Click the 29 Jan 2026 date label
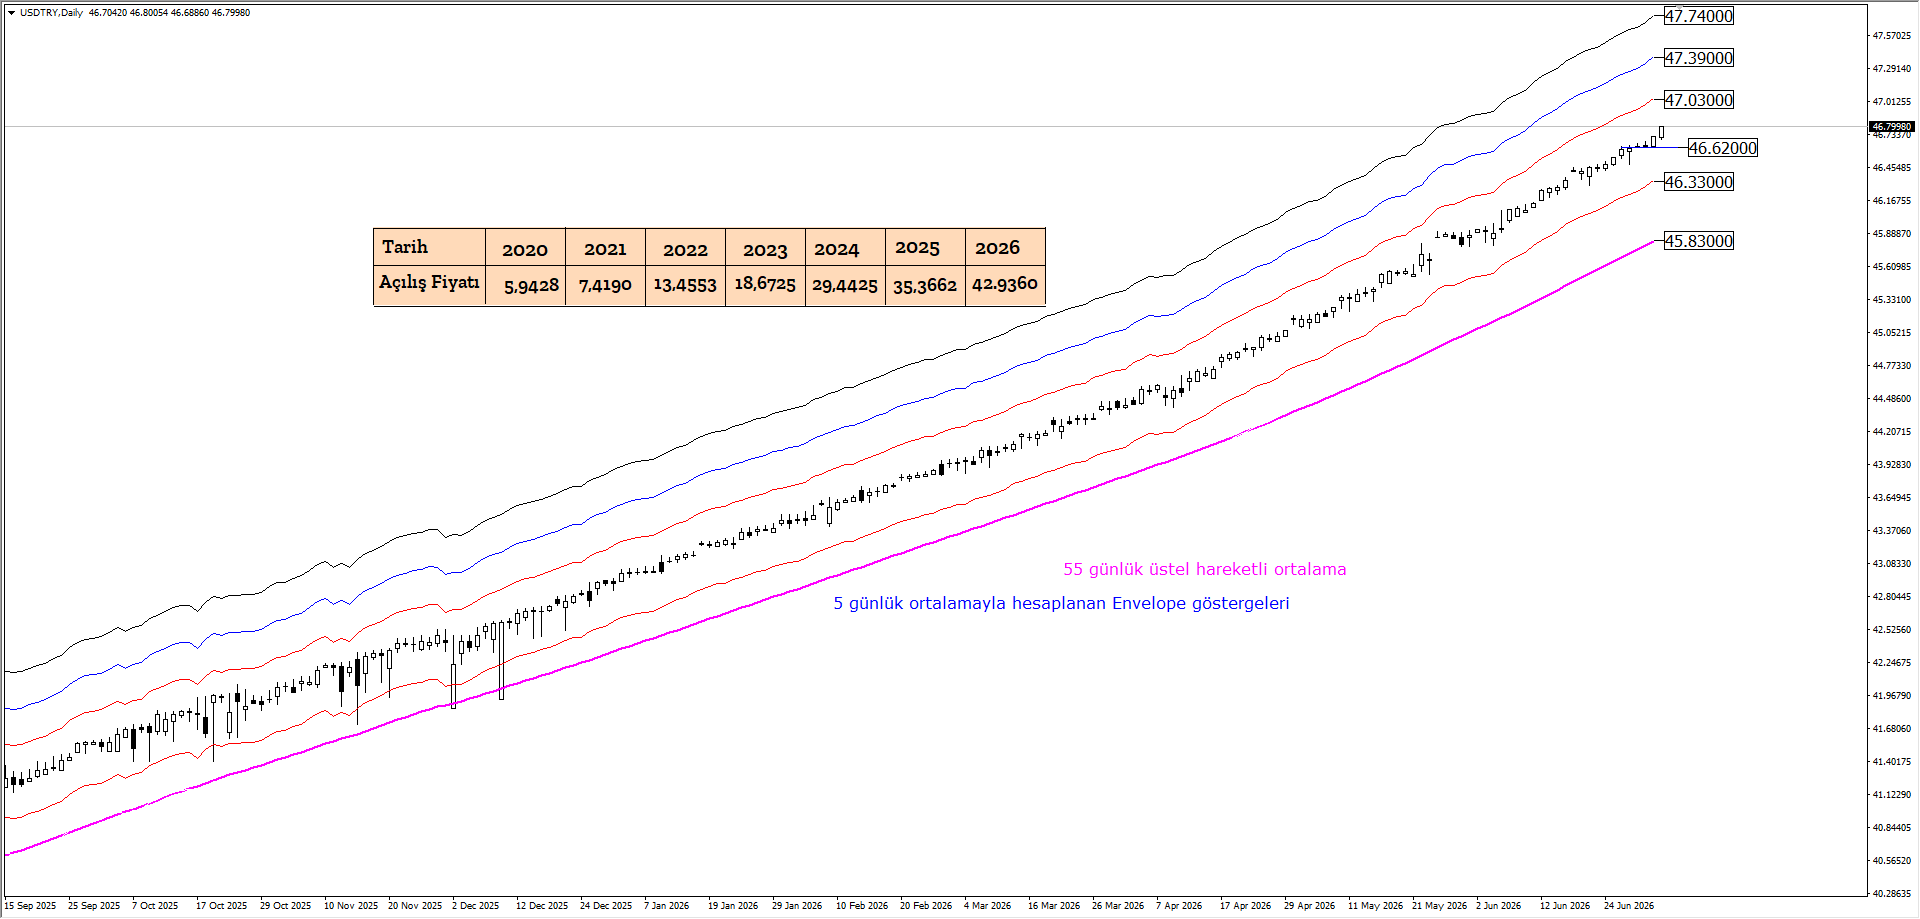The width and height of the screenshot is (1920, 919). [797, 906]
